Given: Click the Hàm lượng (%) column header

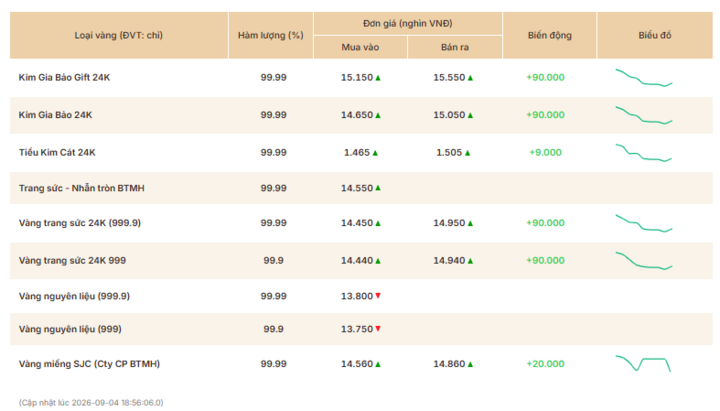Looking at the screenshot, I should pyautogui.click(x=270, y=35).
